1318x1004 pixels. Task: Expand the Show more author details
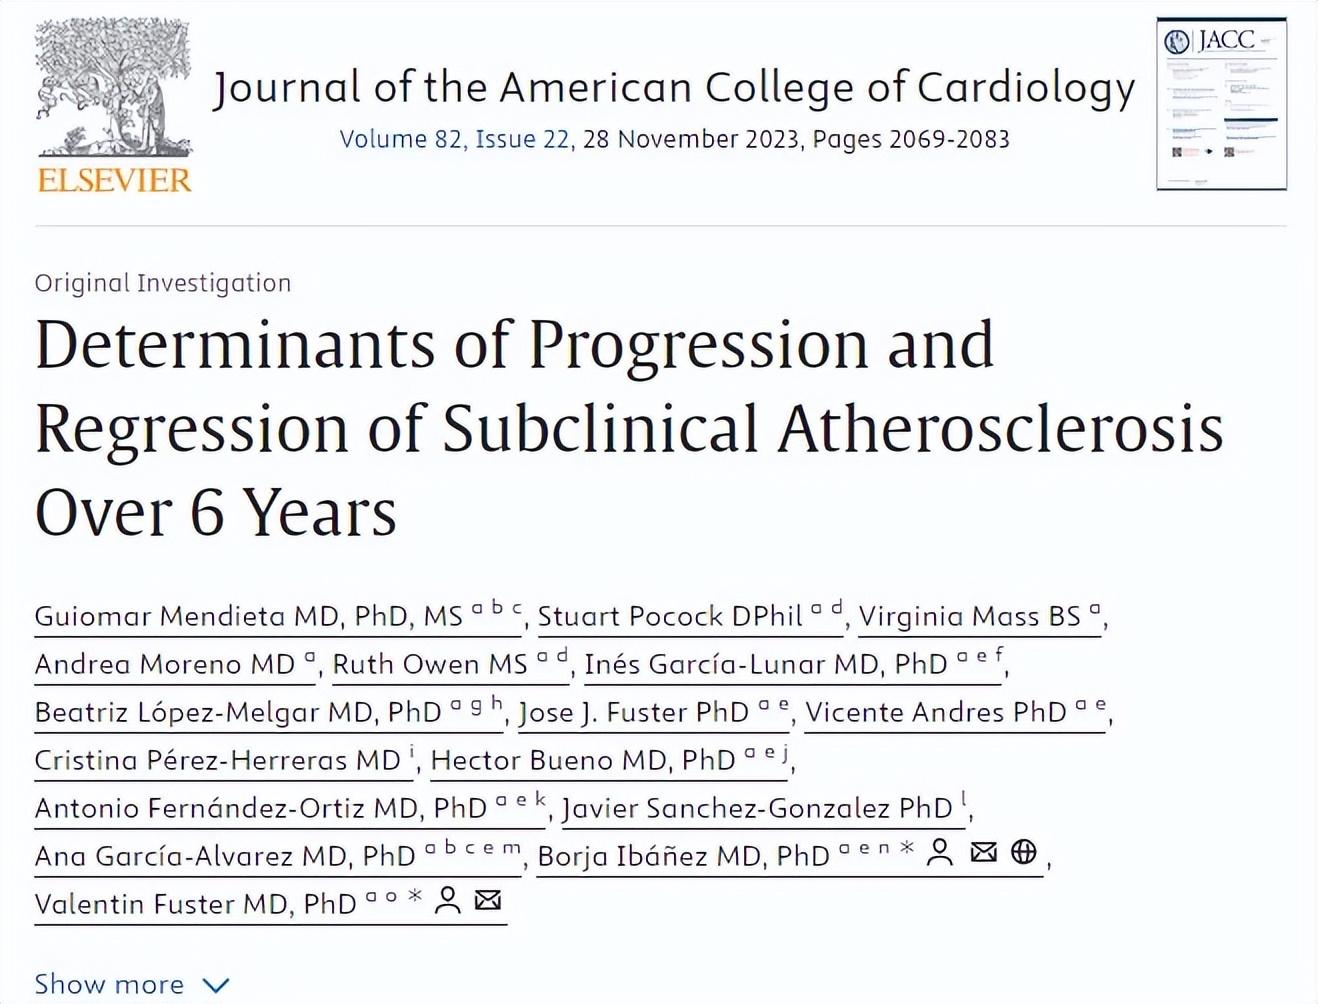point(131,985)
